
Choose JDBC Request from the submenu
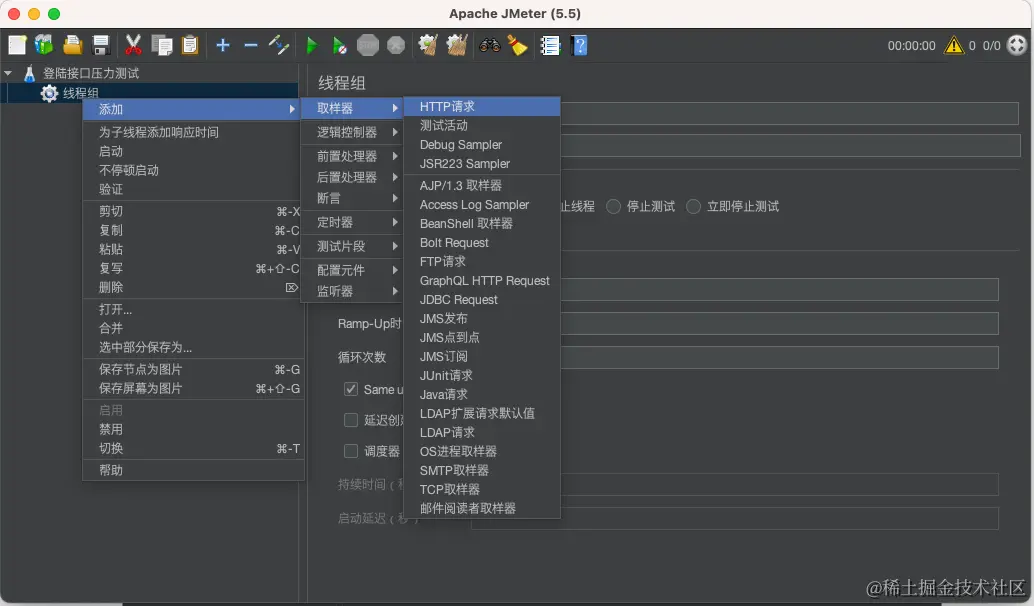(458, 299)
